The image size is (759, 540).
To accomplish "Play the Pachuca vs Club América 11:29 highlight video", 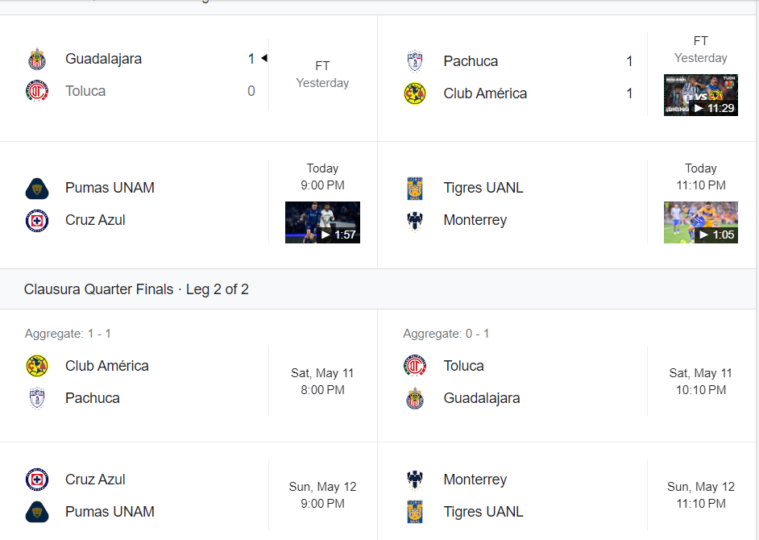I will (x=700, y=95).
